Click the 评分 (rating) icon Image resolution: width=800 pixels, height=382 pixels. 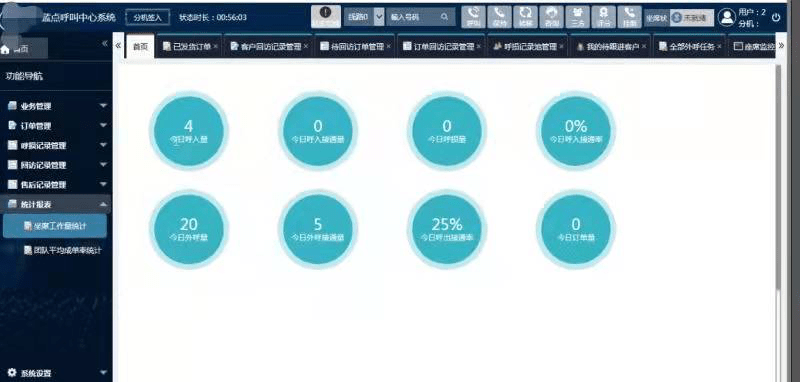(603, 17)
